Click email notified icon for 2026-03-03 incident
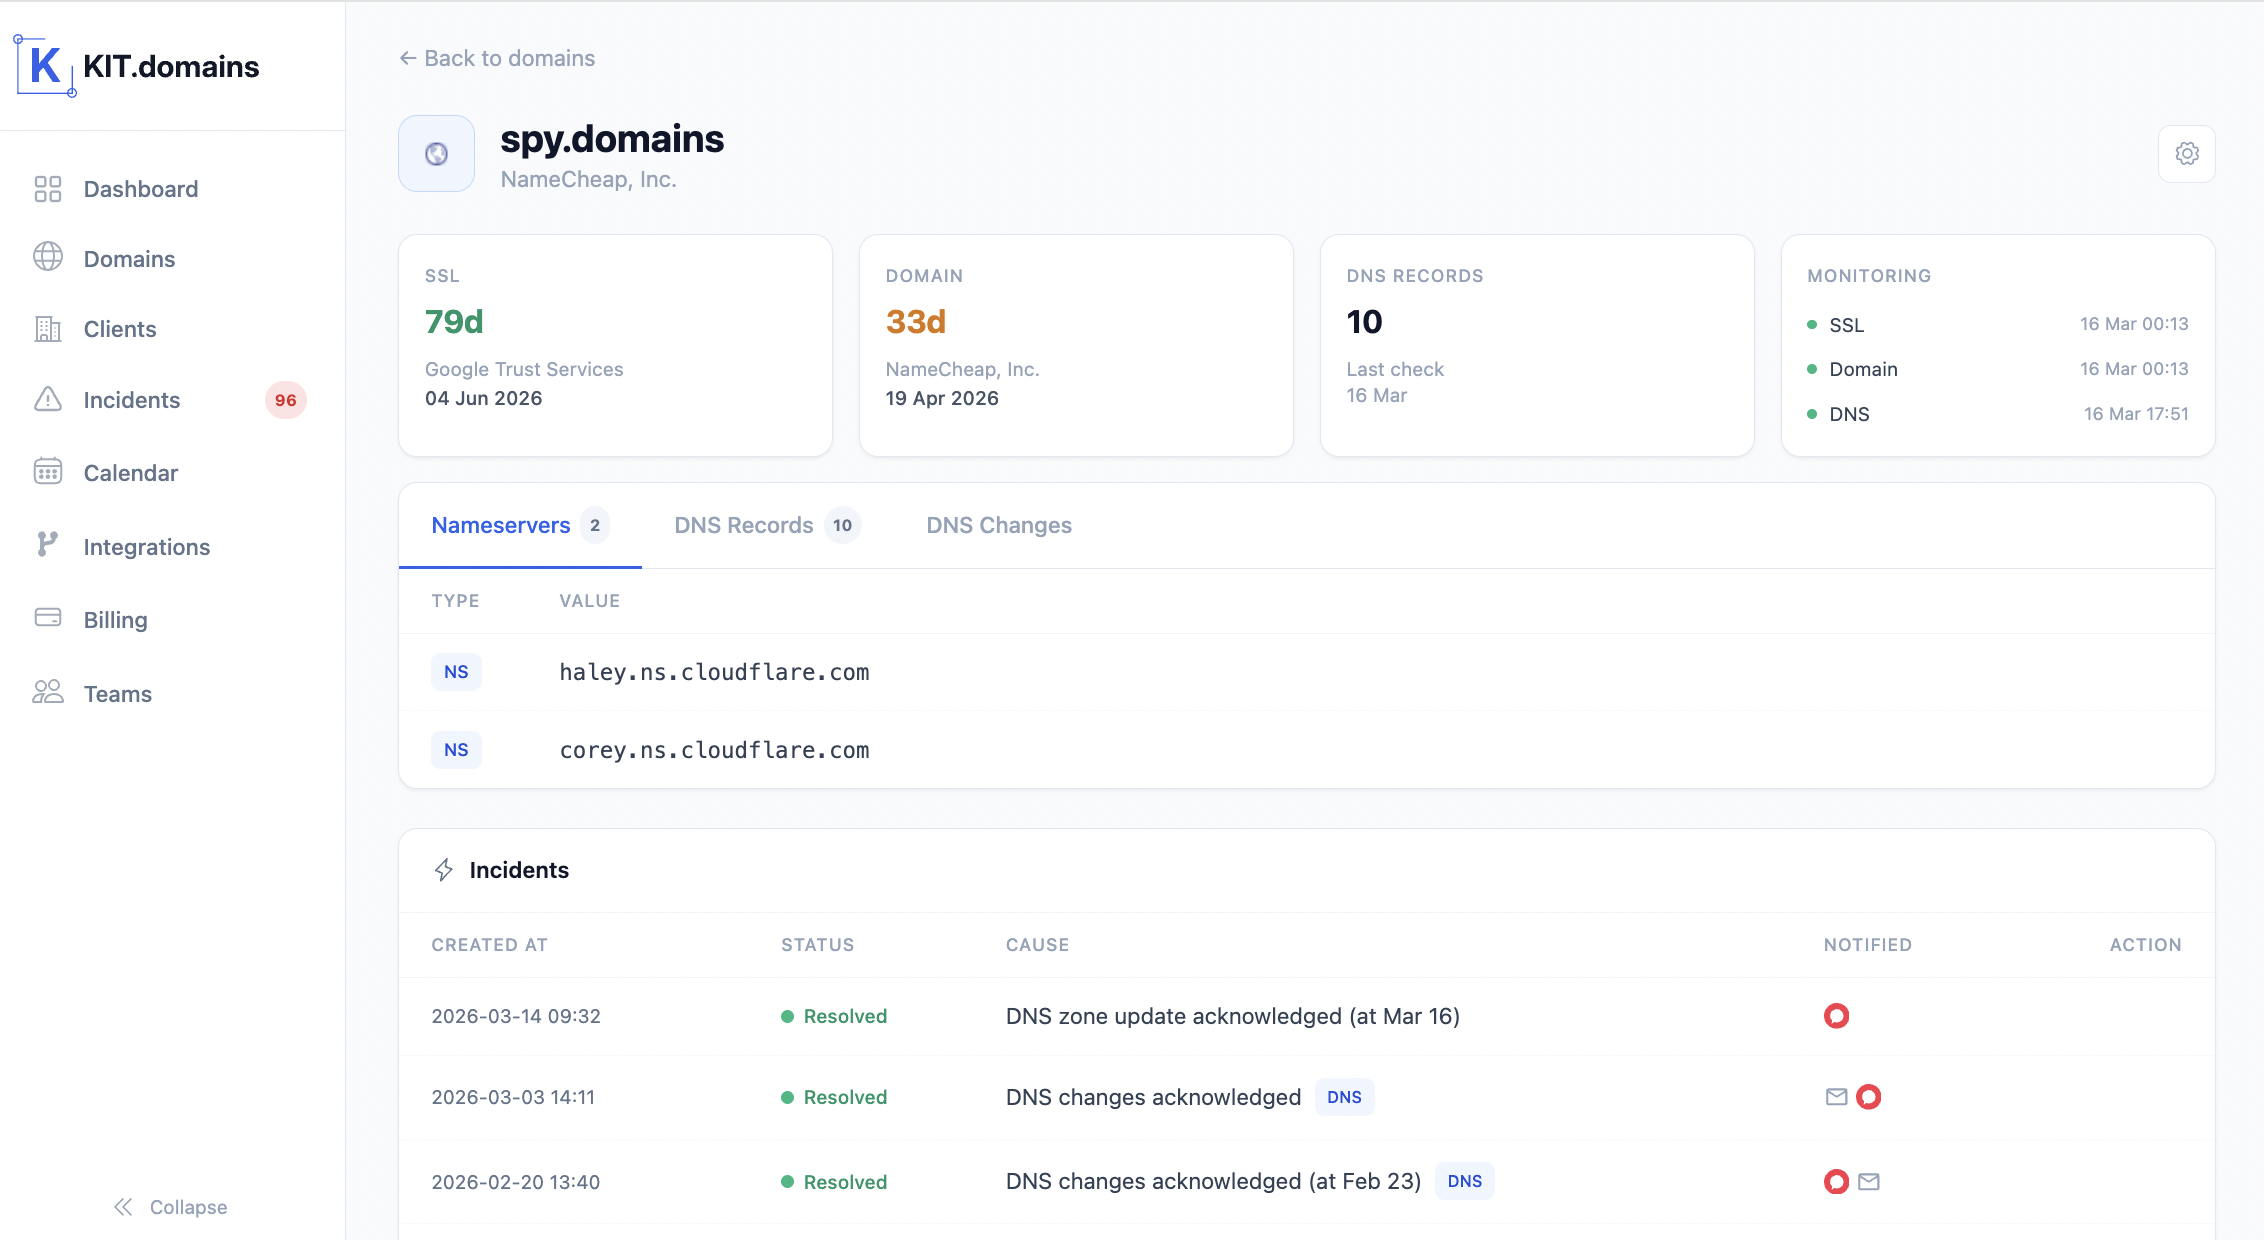This screenshot has width=2264, height=1240. coord(1836,1097)
